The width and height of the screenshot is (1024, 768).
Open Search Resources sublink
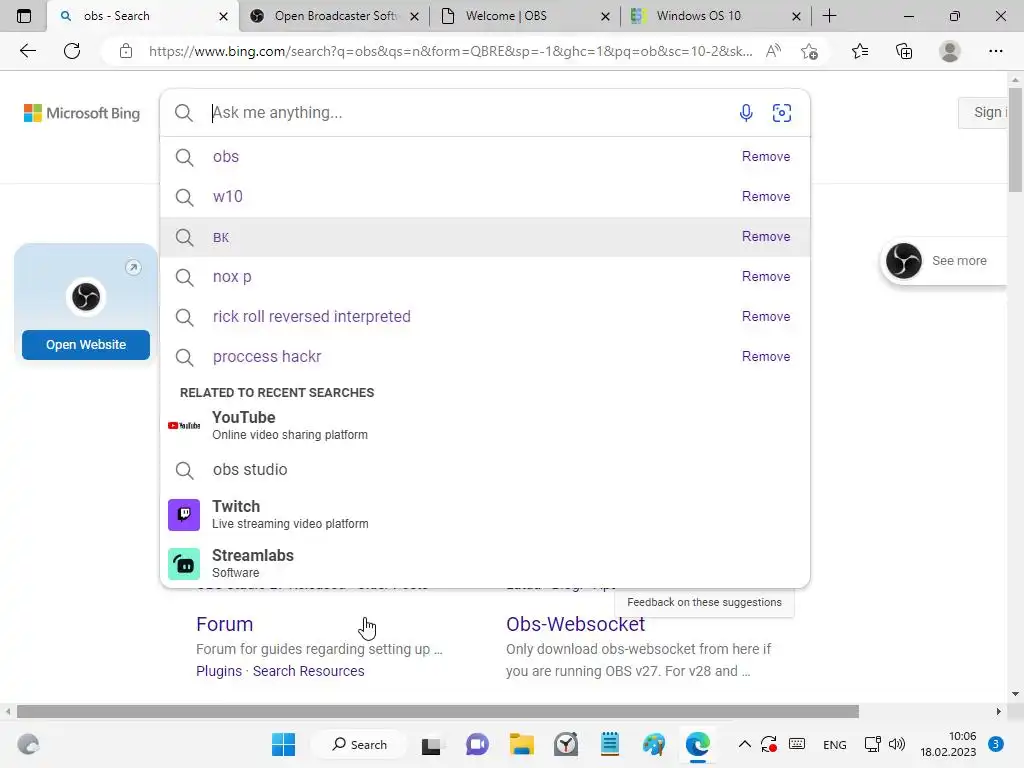coord(308,671)
